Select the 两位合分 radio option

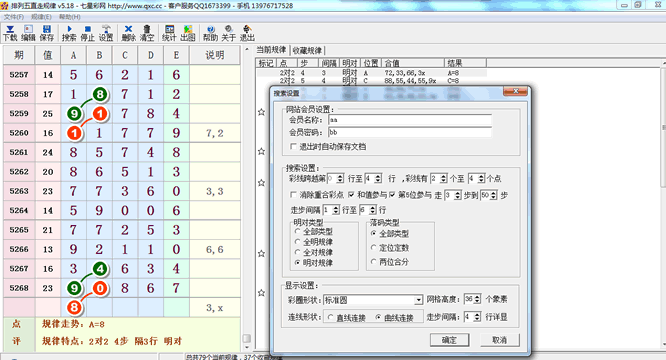[374, 262]
